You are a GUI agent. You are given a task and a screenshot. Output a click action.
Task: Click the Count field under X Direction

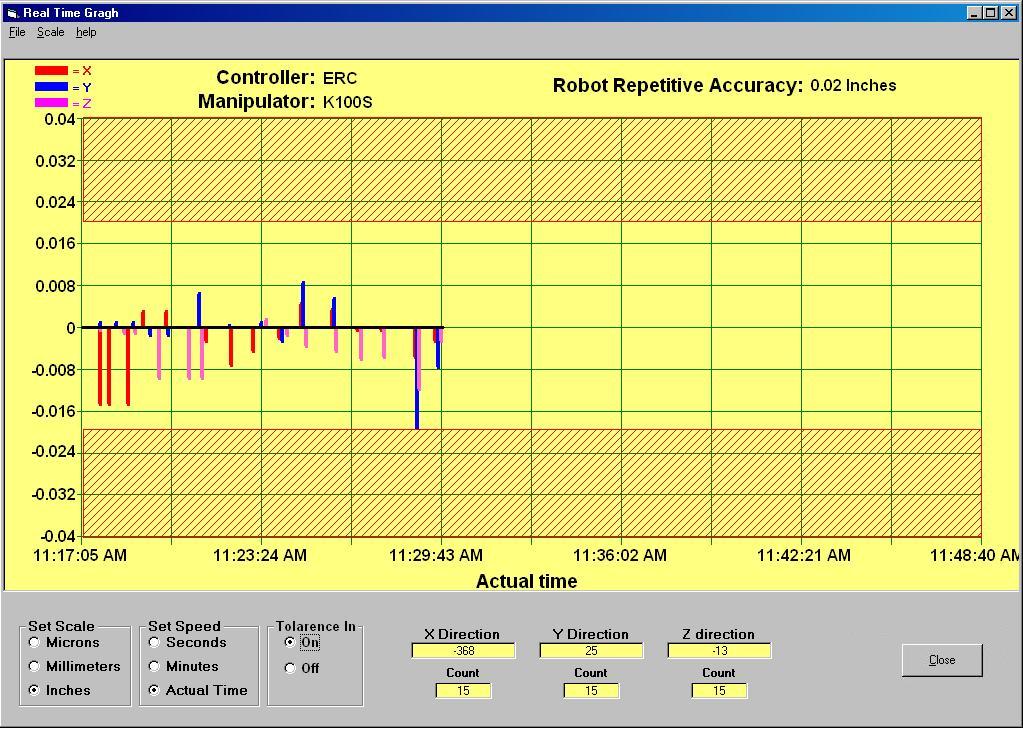[463, 691]
